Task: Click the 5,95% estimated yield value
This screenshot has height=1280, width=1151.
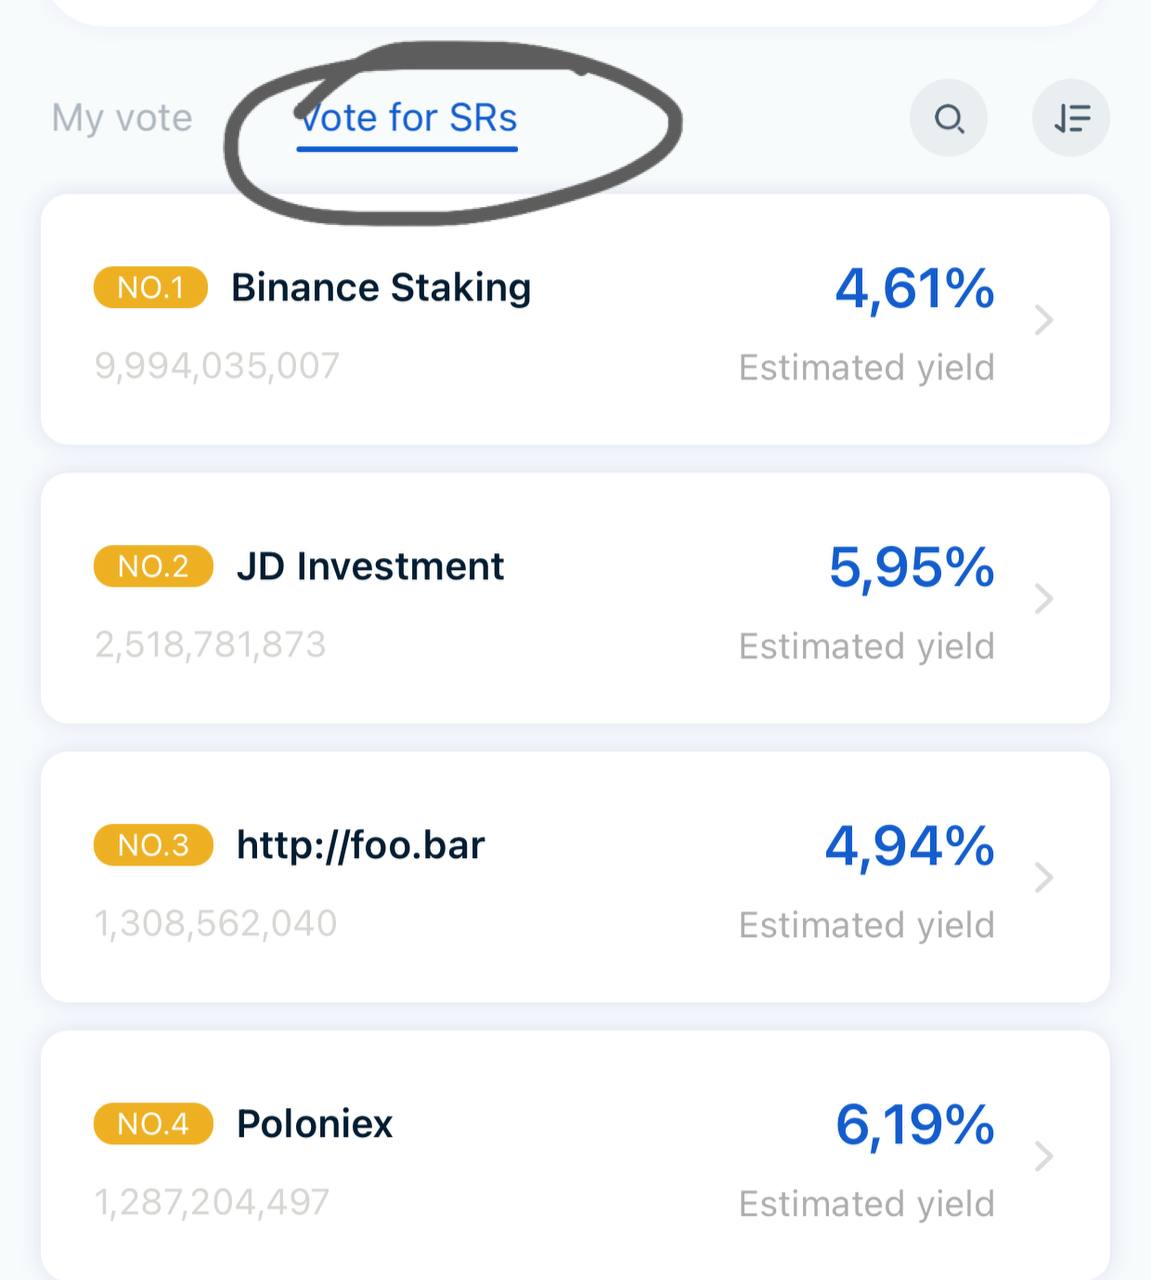Action: [x=911, y=568]
